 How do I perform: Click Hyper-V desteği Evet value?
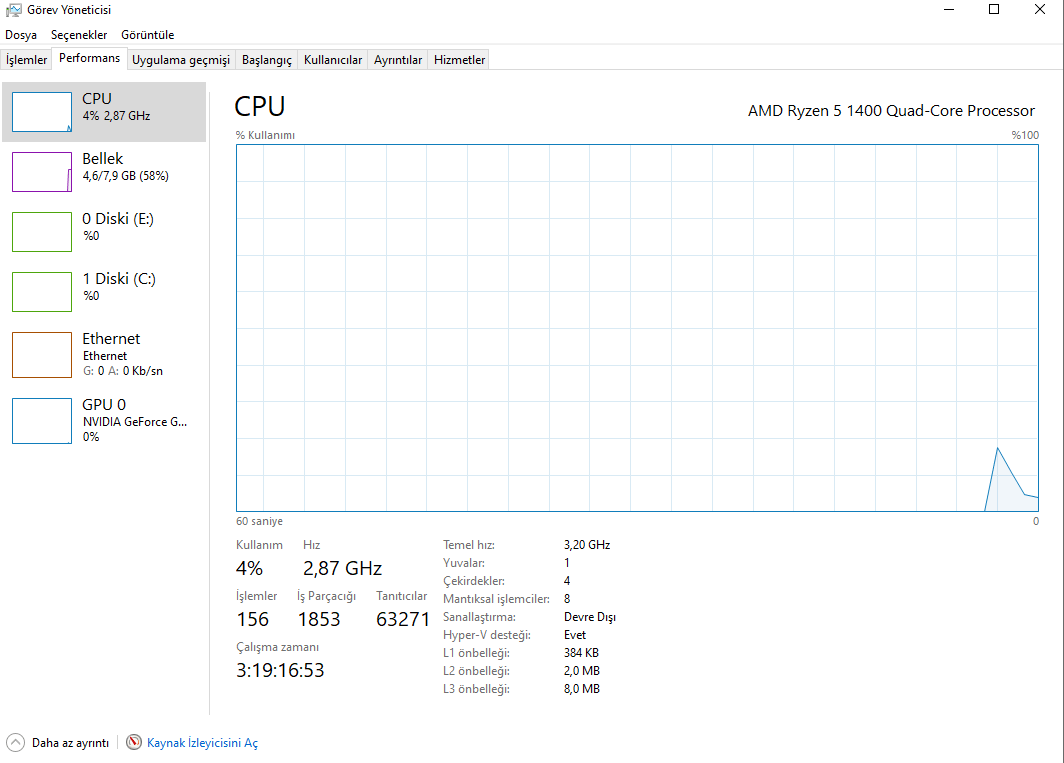(x=575, y=635)
